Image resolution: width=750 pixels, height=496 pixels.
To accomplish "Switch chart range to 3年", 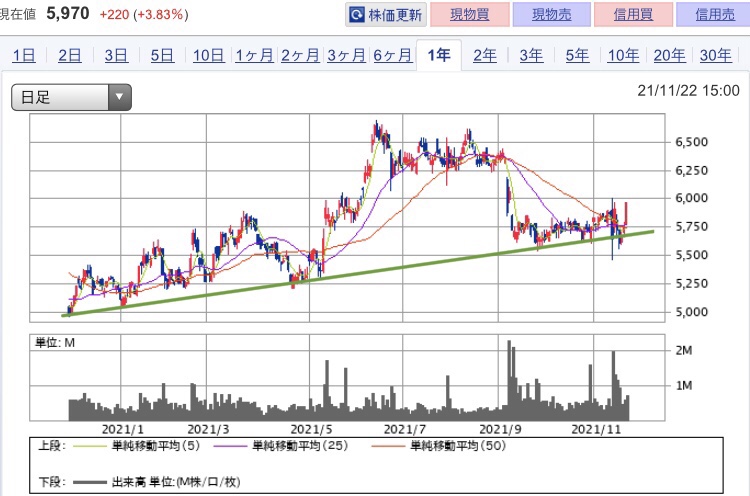I will (531, 56).
